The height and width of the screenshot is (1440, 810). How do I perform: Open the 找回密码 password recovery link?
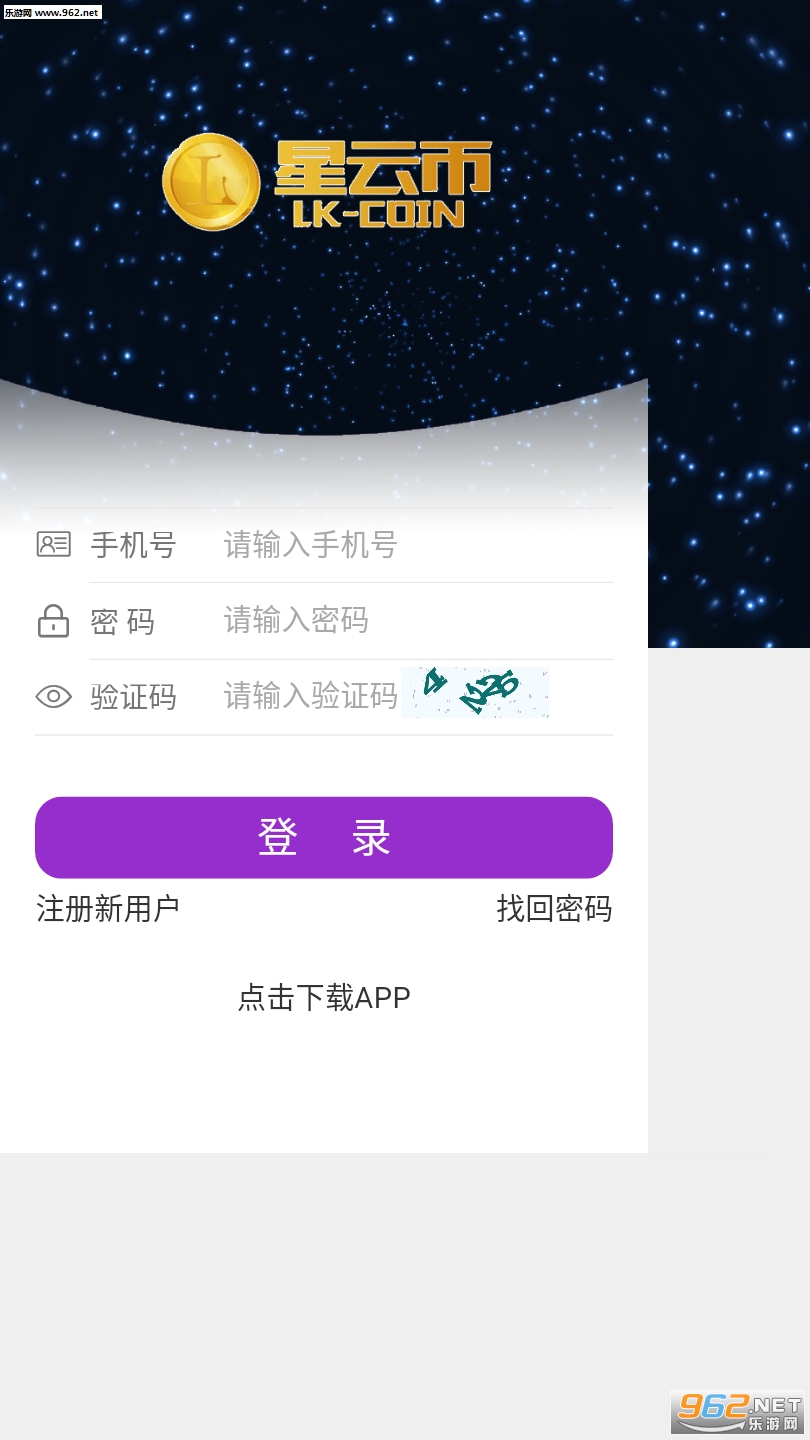coord(554,908)
